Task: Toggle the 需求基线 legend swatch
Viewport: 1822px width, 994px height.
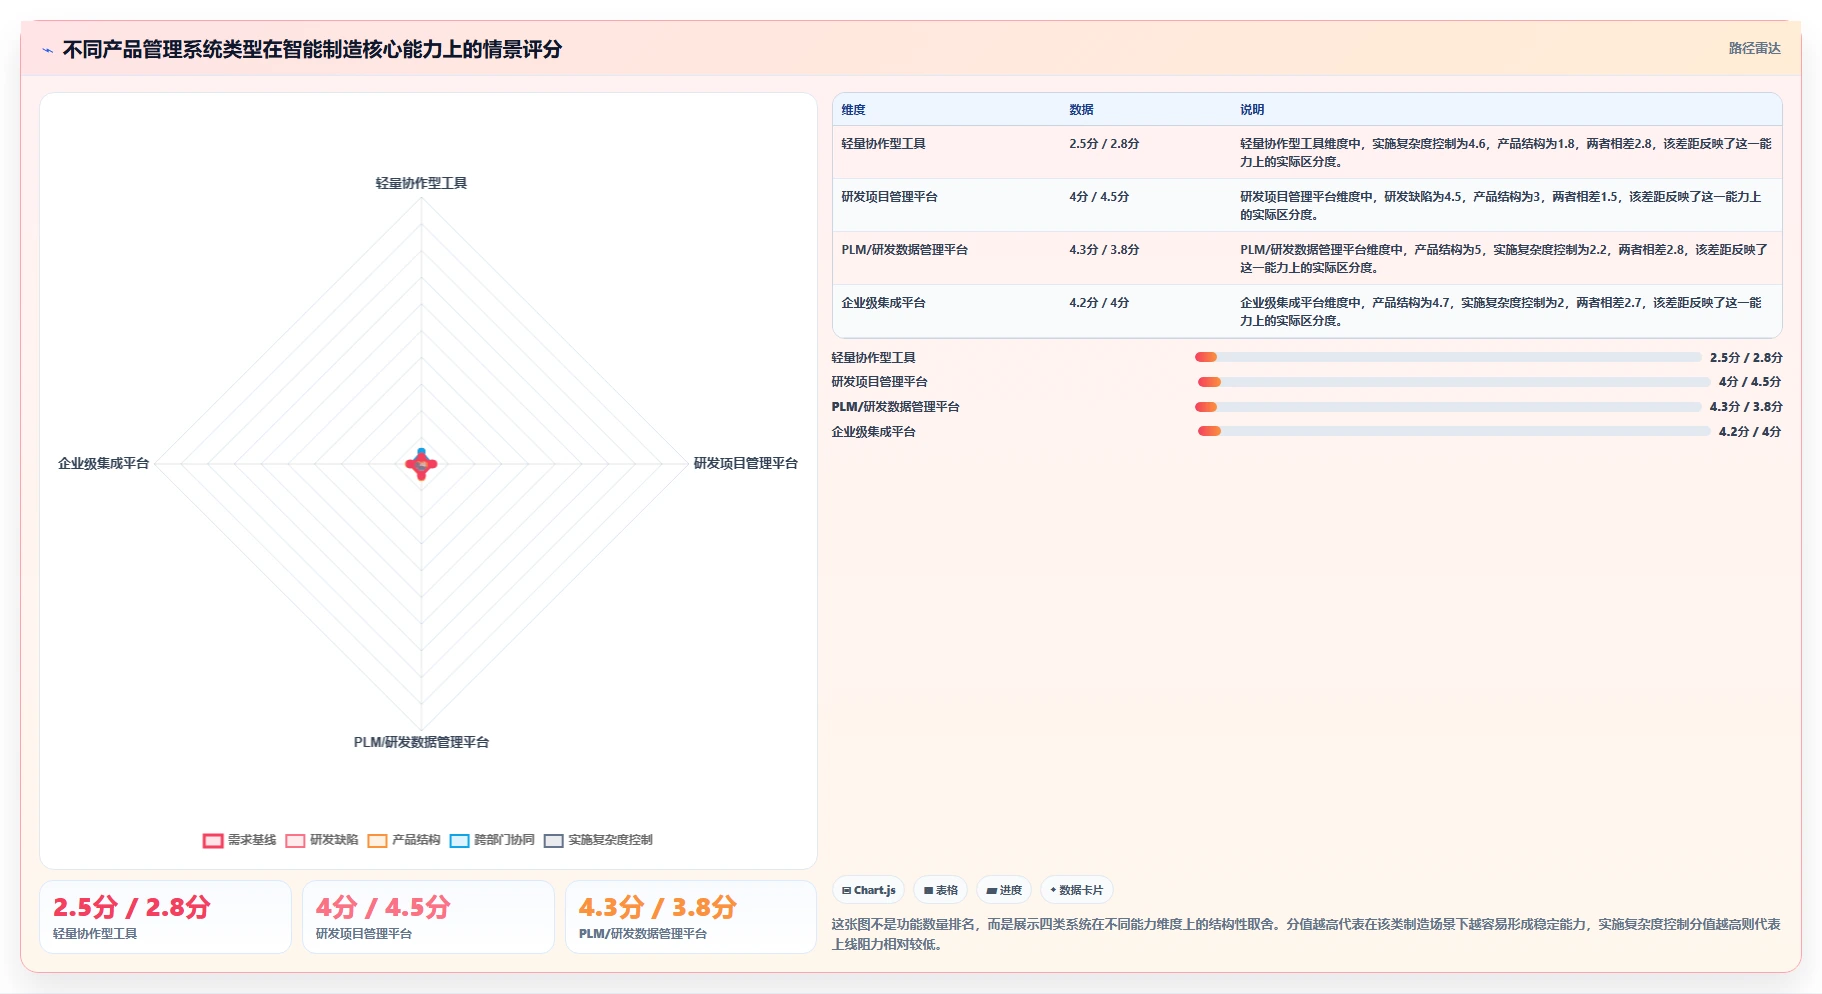Action: [x=213, y=841]
